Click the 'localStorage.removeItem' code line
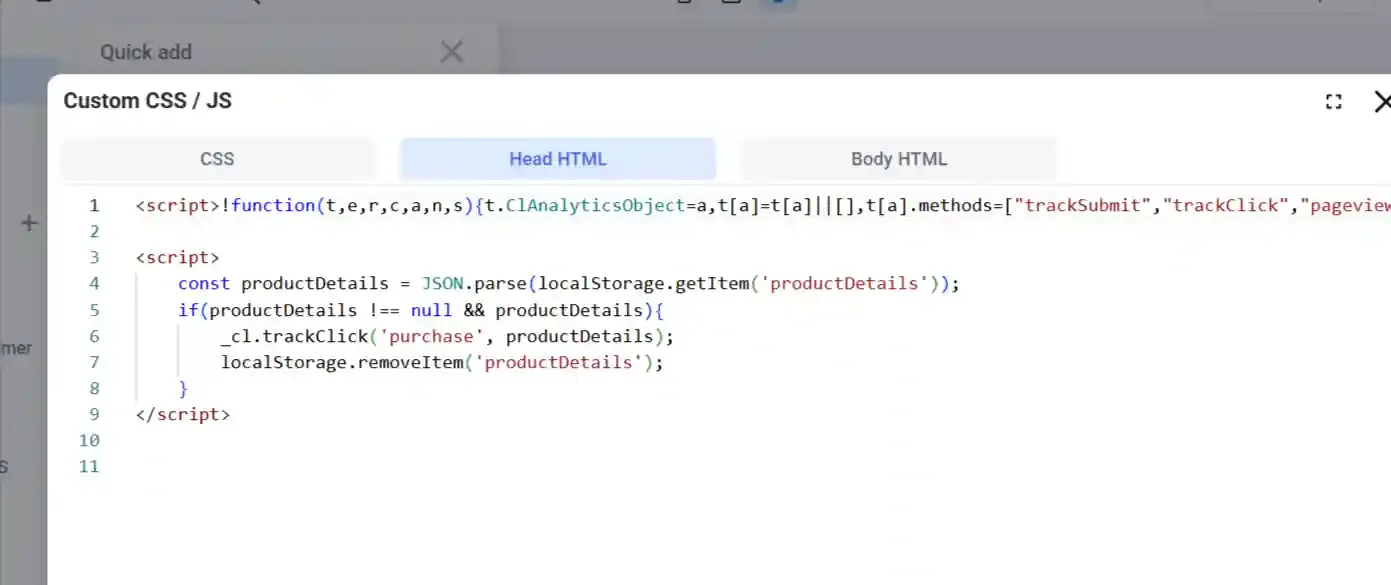The image size is (1391, 585). coord(442,362)
